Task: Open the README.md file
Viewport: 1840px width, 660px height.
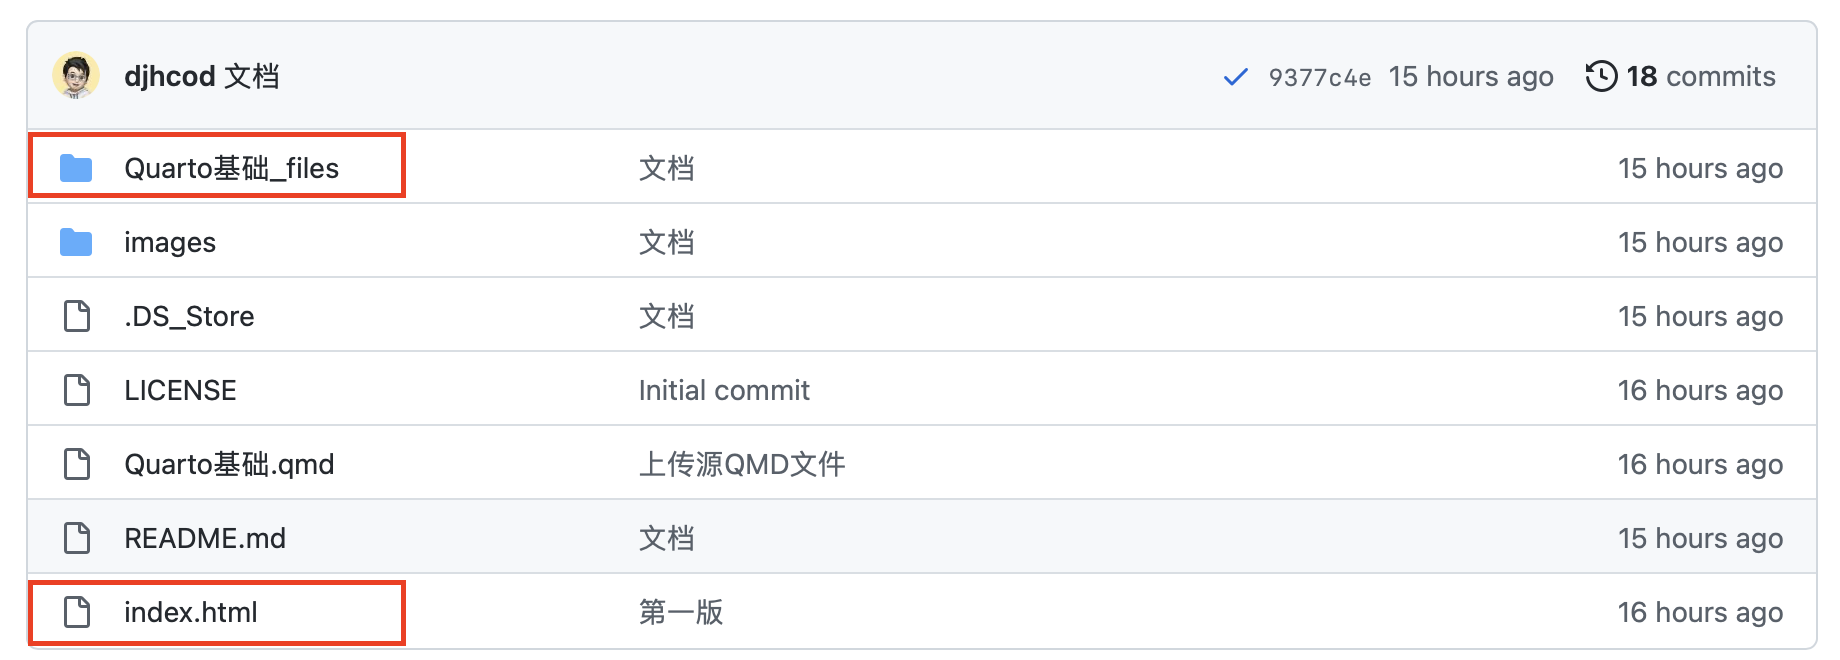Action: (204, 537)
